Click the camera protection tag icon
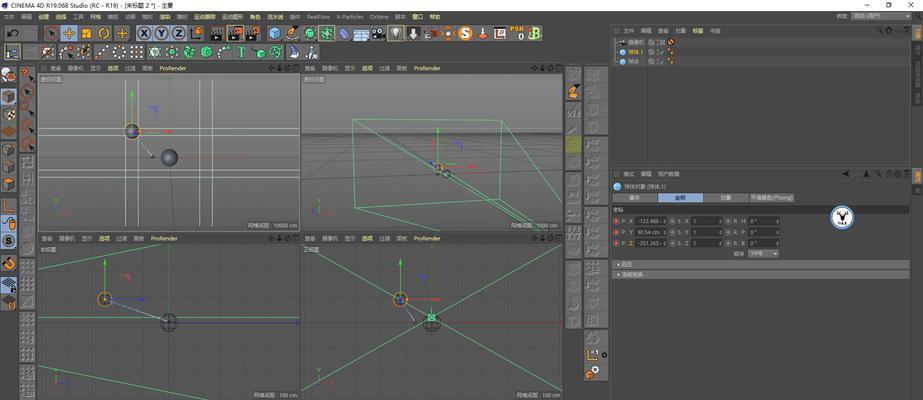923x400 pixels. (x=670, y=42)
